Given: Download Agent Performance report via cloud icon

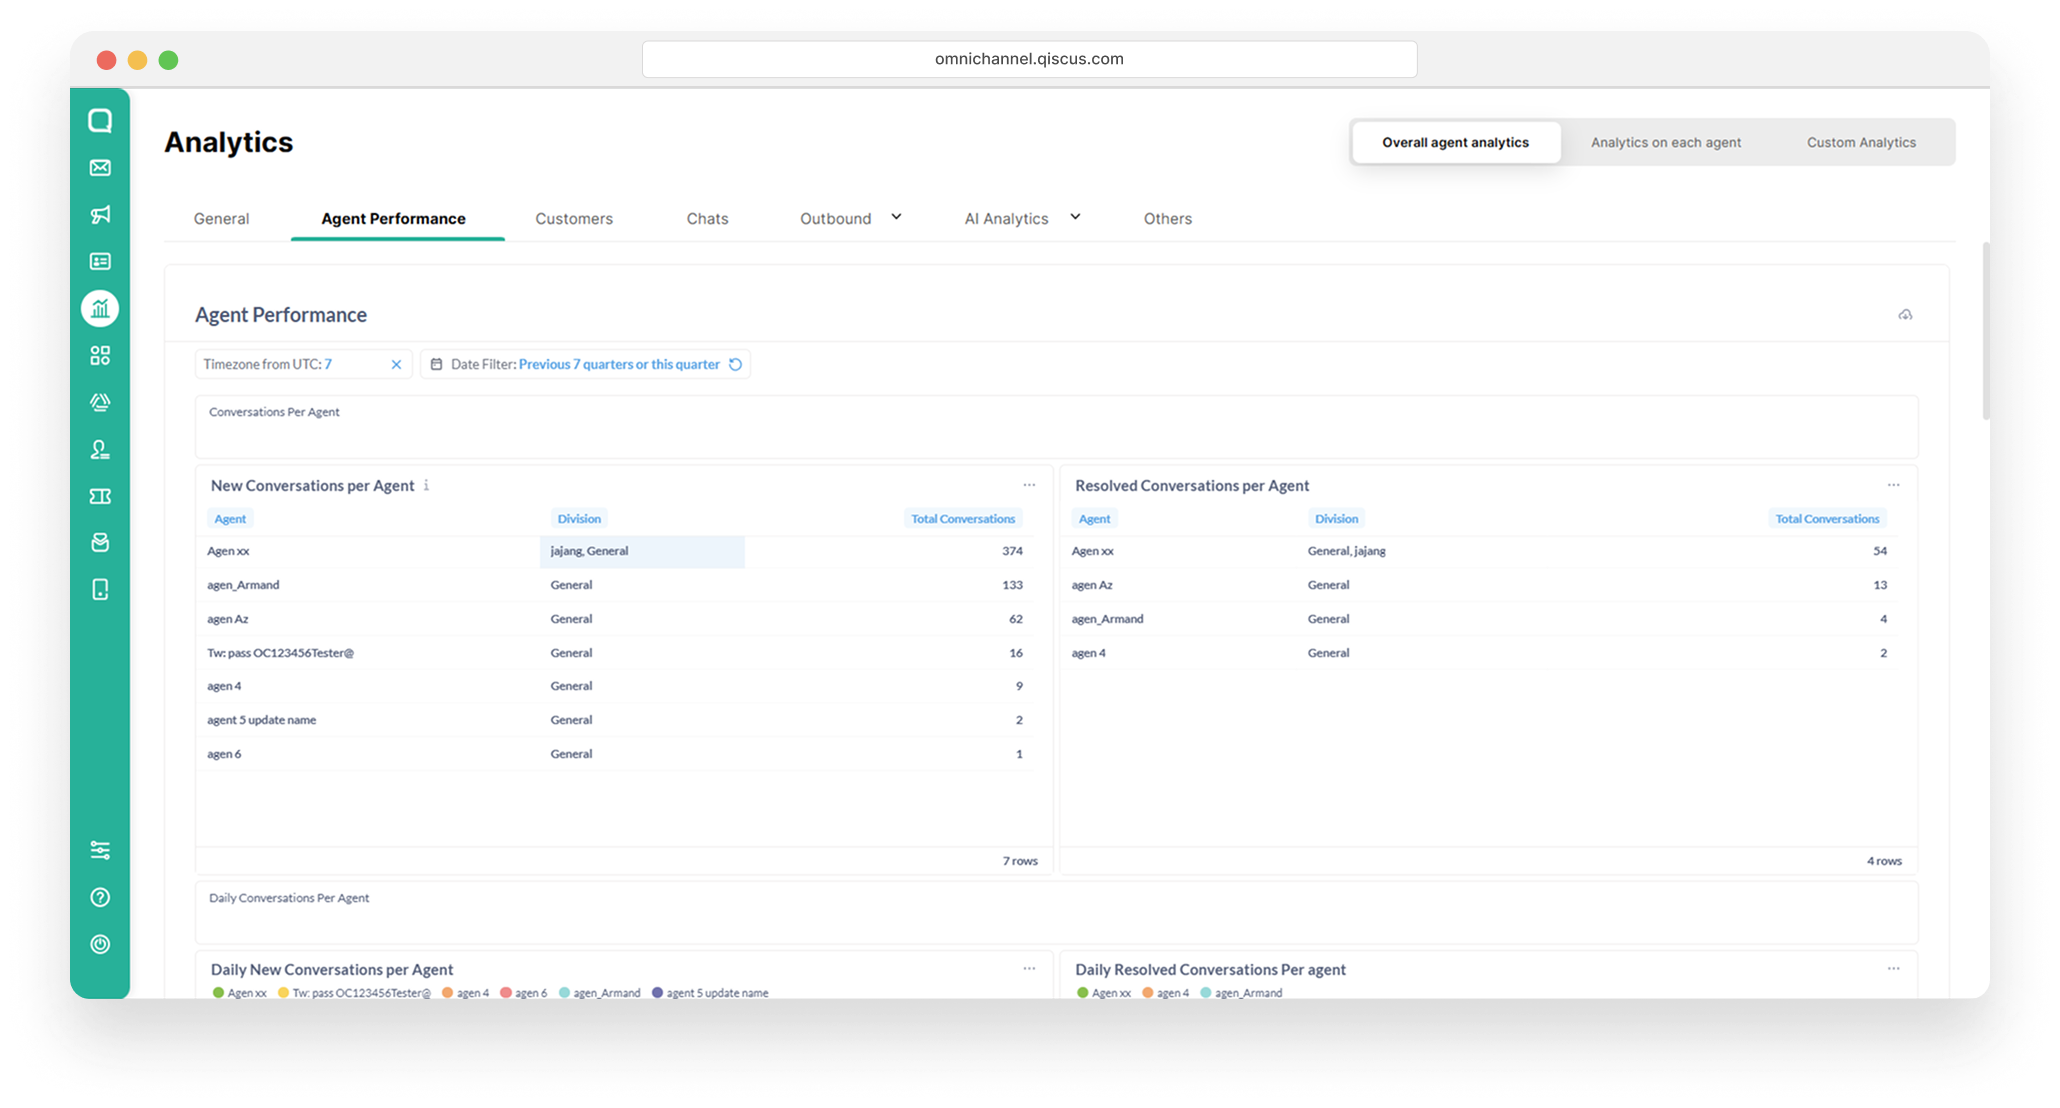Looking at the screenshot, I should [1905, 315].
